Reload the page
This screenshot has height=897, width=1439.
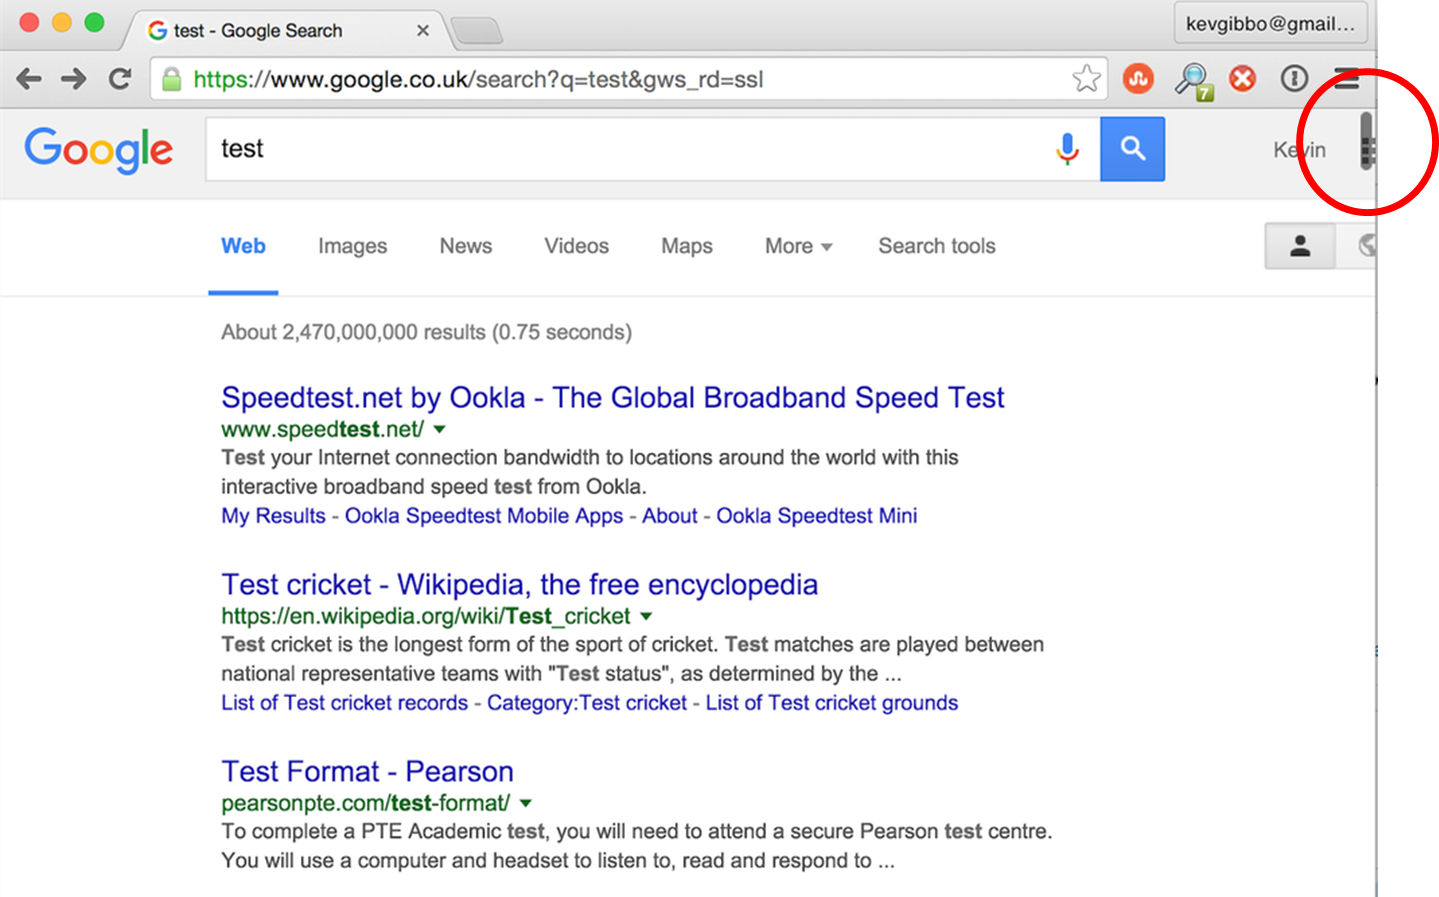pos(119,78)
